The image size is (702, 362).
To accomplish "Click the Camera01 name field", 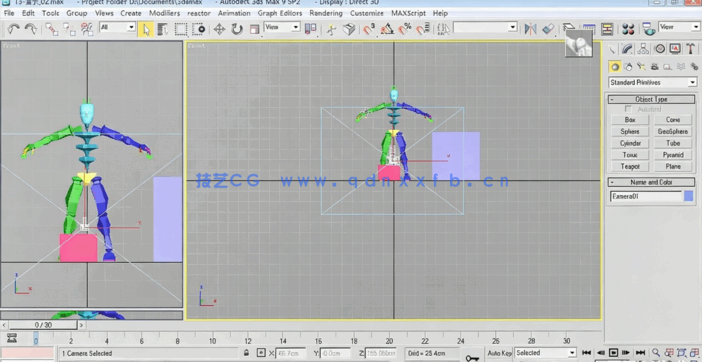I will (x=646, y=196).
